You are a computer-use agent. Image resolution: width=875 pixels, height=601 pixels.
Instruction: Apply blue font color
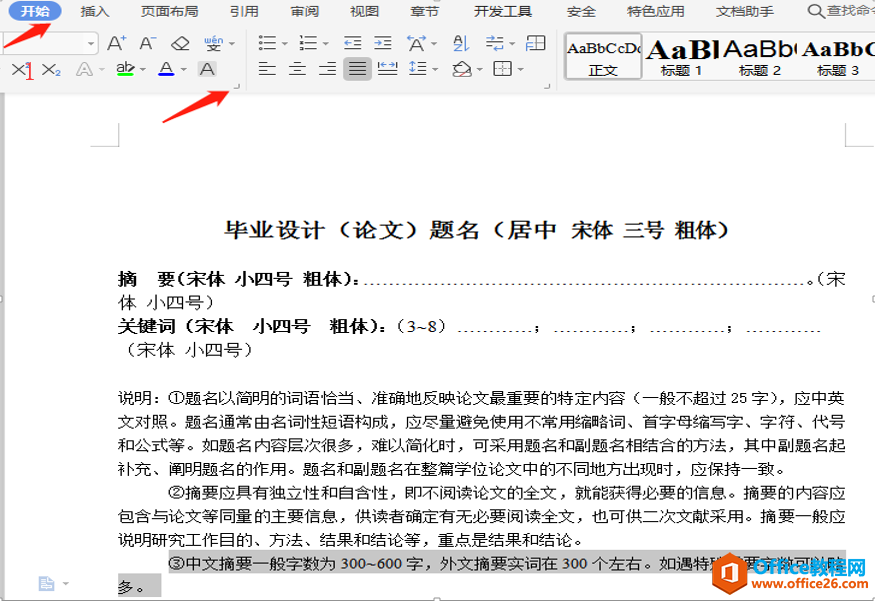click(166, 70)
